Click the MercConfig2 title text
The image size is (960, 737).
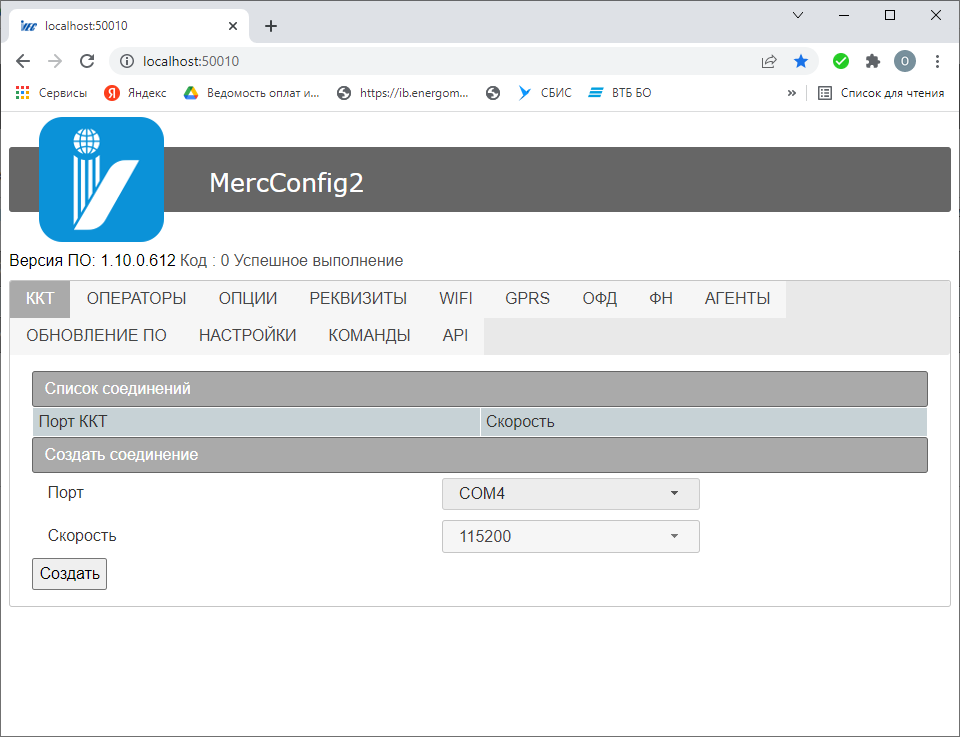pyautogui.click(x=287, y=182)
